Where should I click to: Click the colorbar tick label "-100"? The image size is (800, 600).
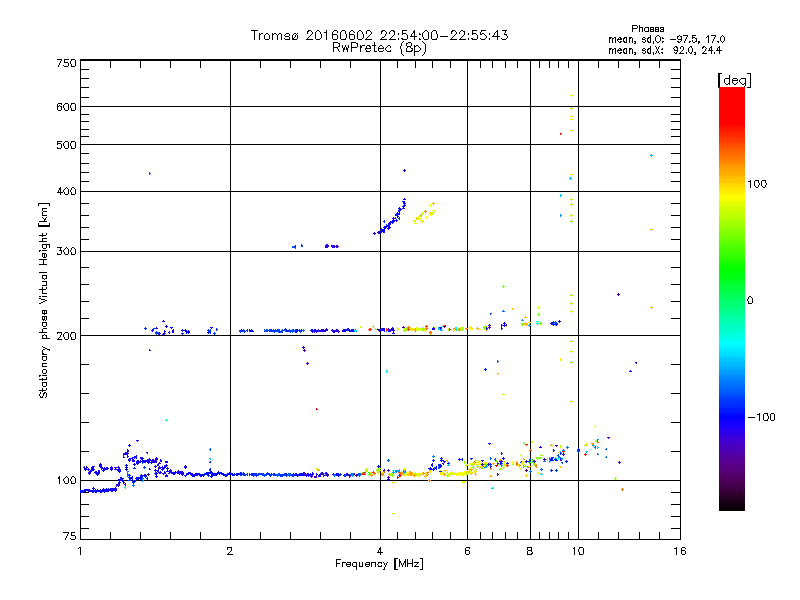tap(761, 417)
